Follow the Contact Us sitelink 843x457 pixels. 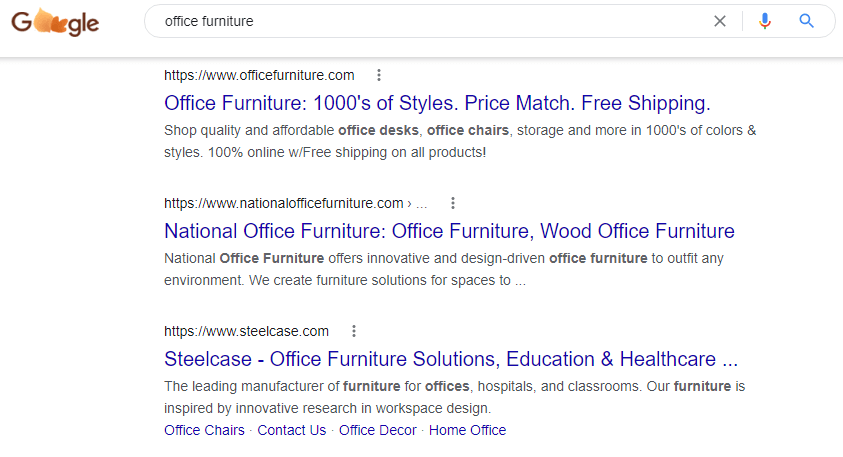pos(291,430)
